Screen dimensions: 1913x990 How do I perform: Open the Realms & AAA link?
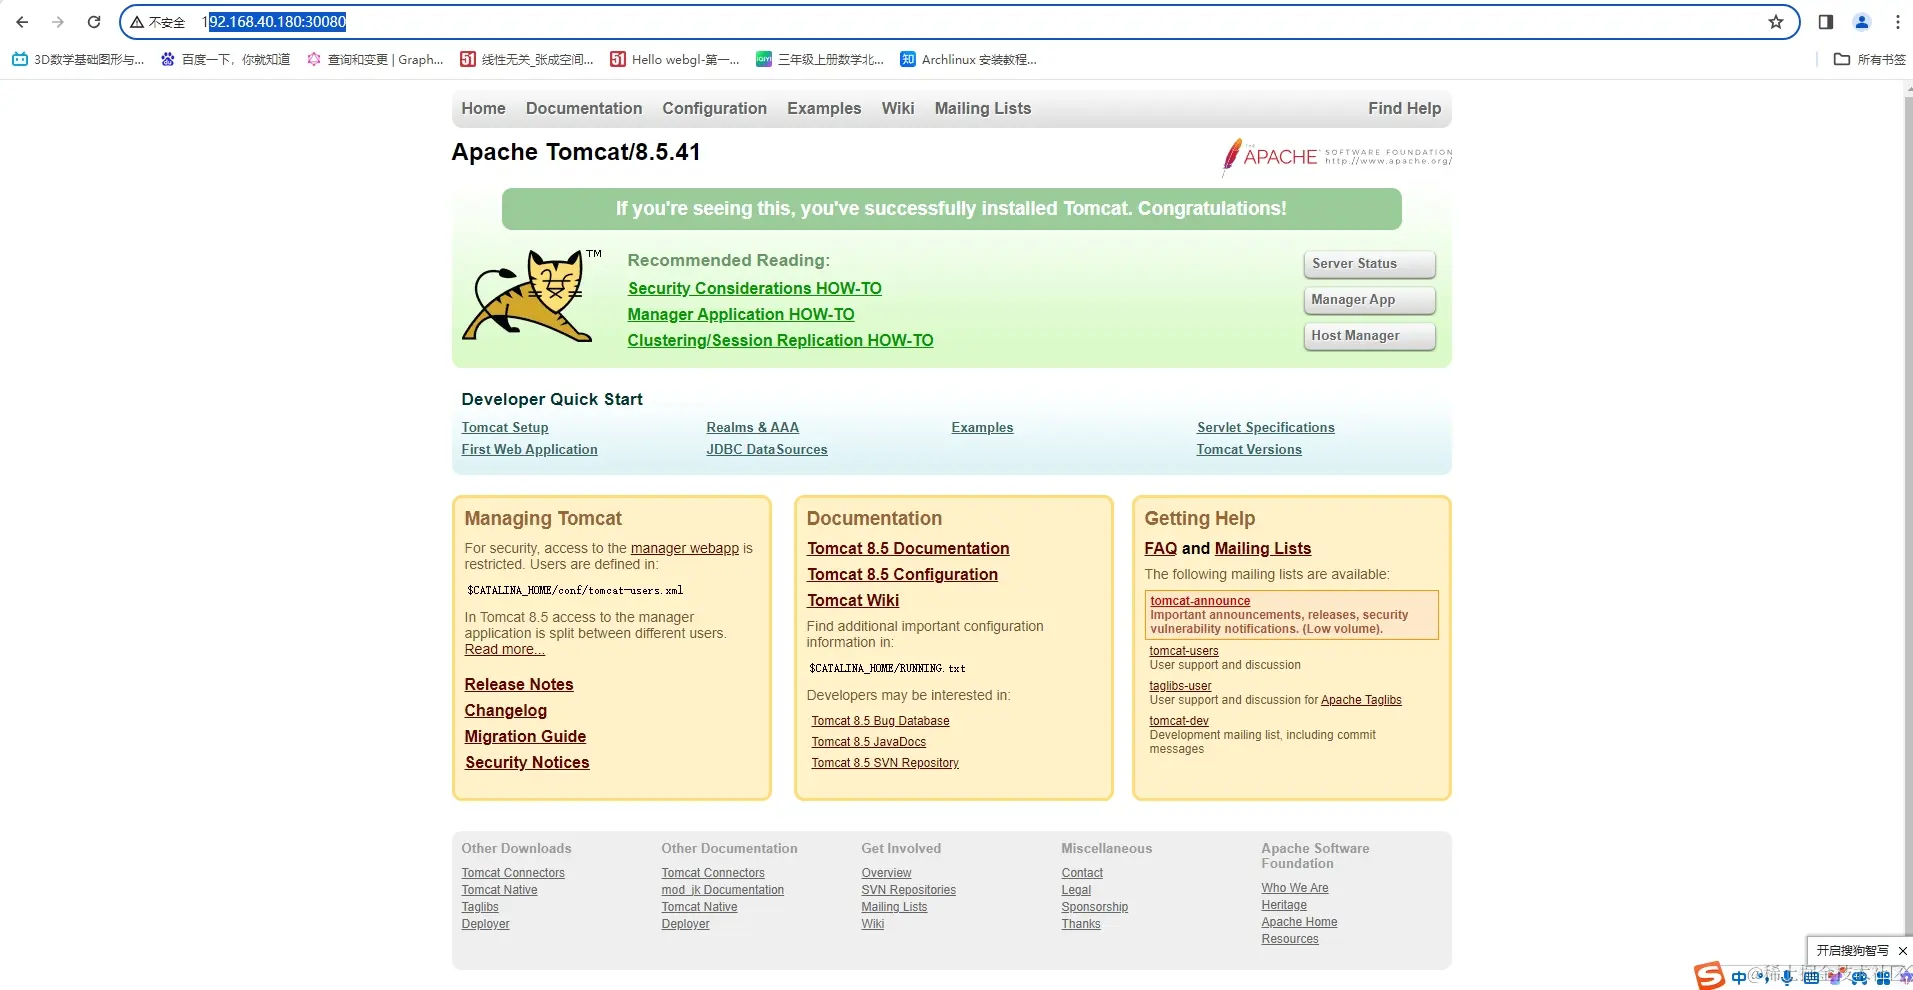pos(752,428)
